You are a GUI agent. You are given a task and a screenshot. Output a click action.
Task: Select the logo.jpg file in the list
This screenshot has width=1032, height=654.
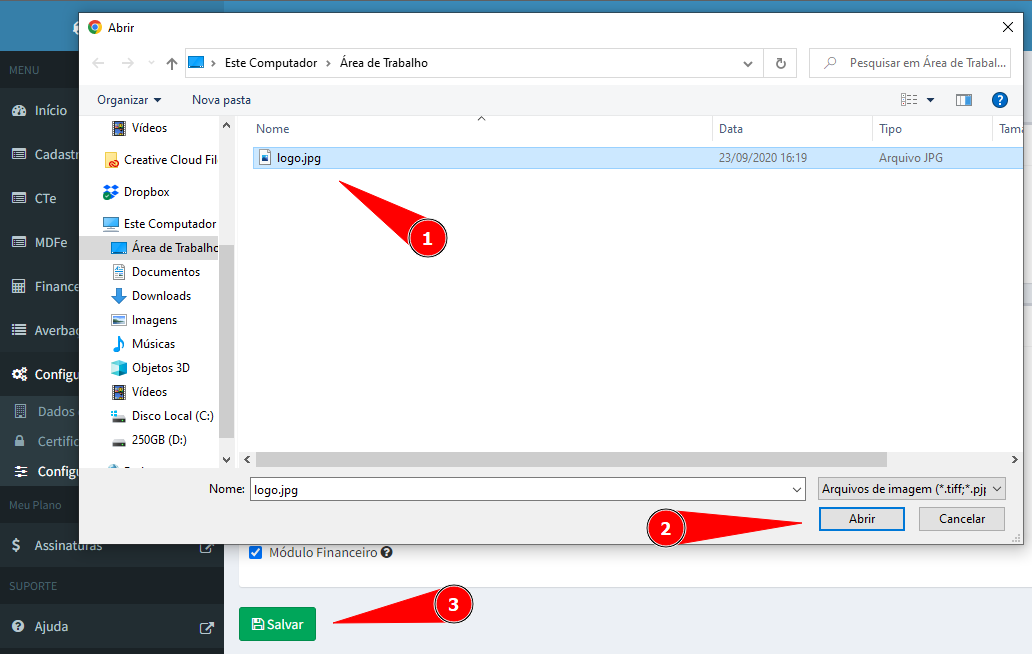tap(299, 158)
